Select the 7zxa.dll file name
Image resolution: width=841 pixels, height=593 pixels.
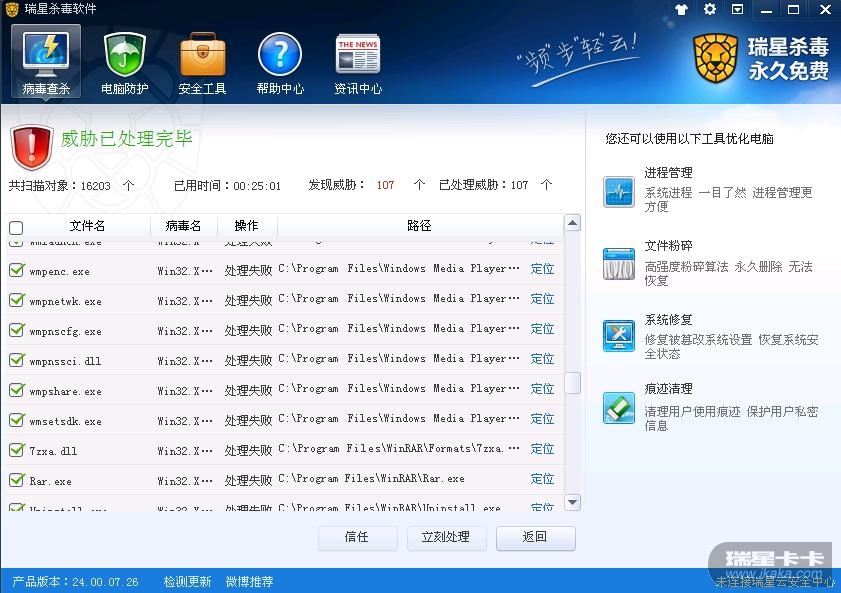53,451
